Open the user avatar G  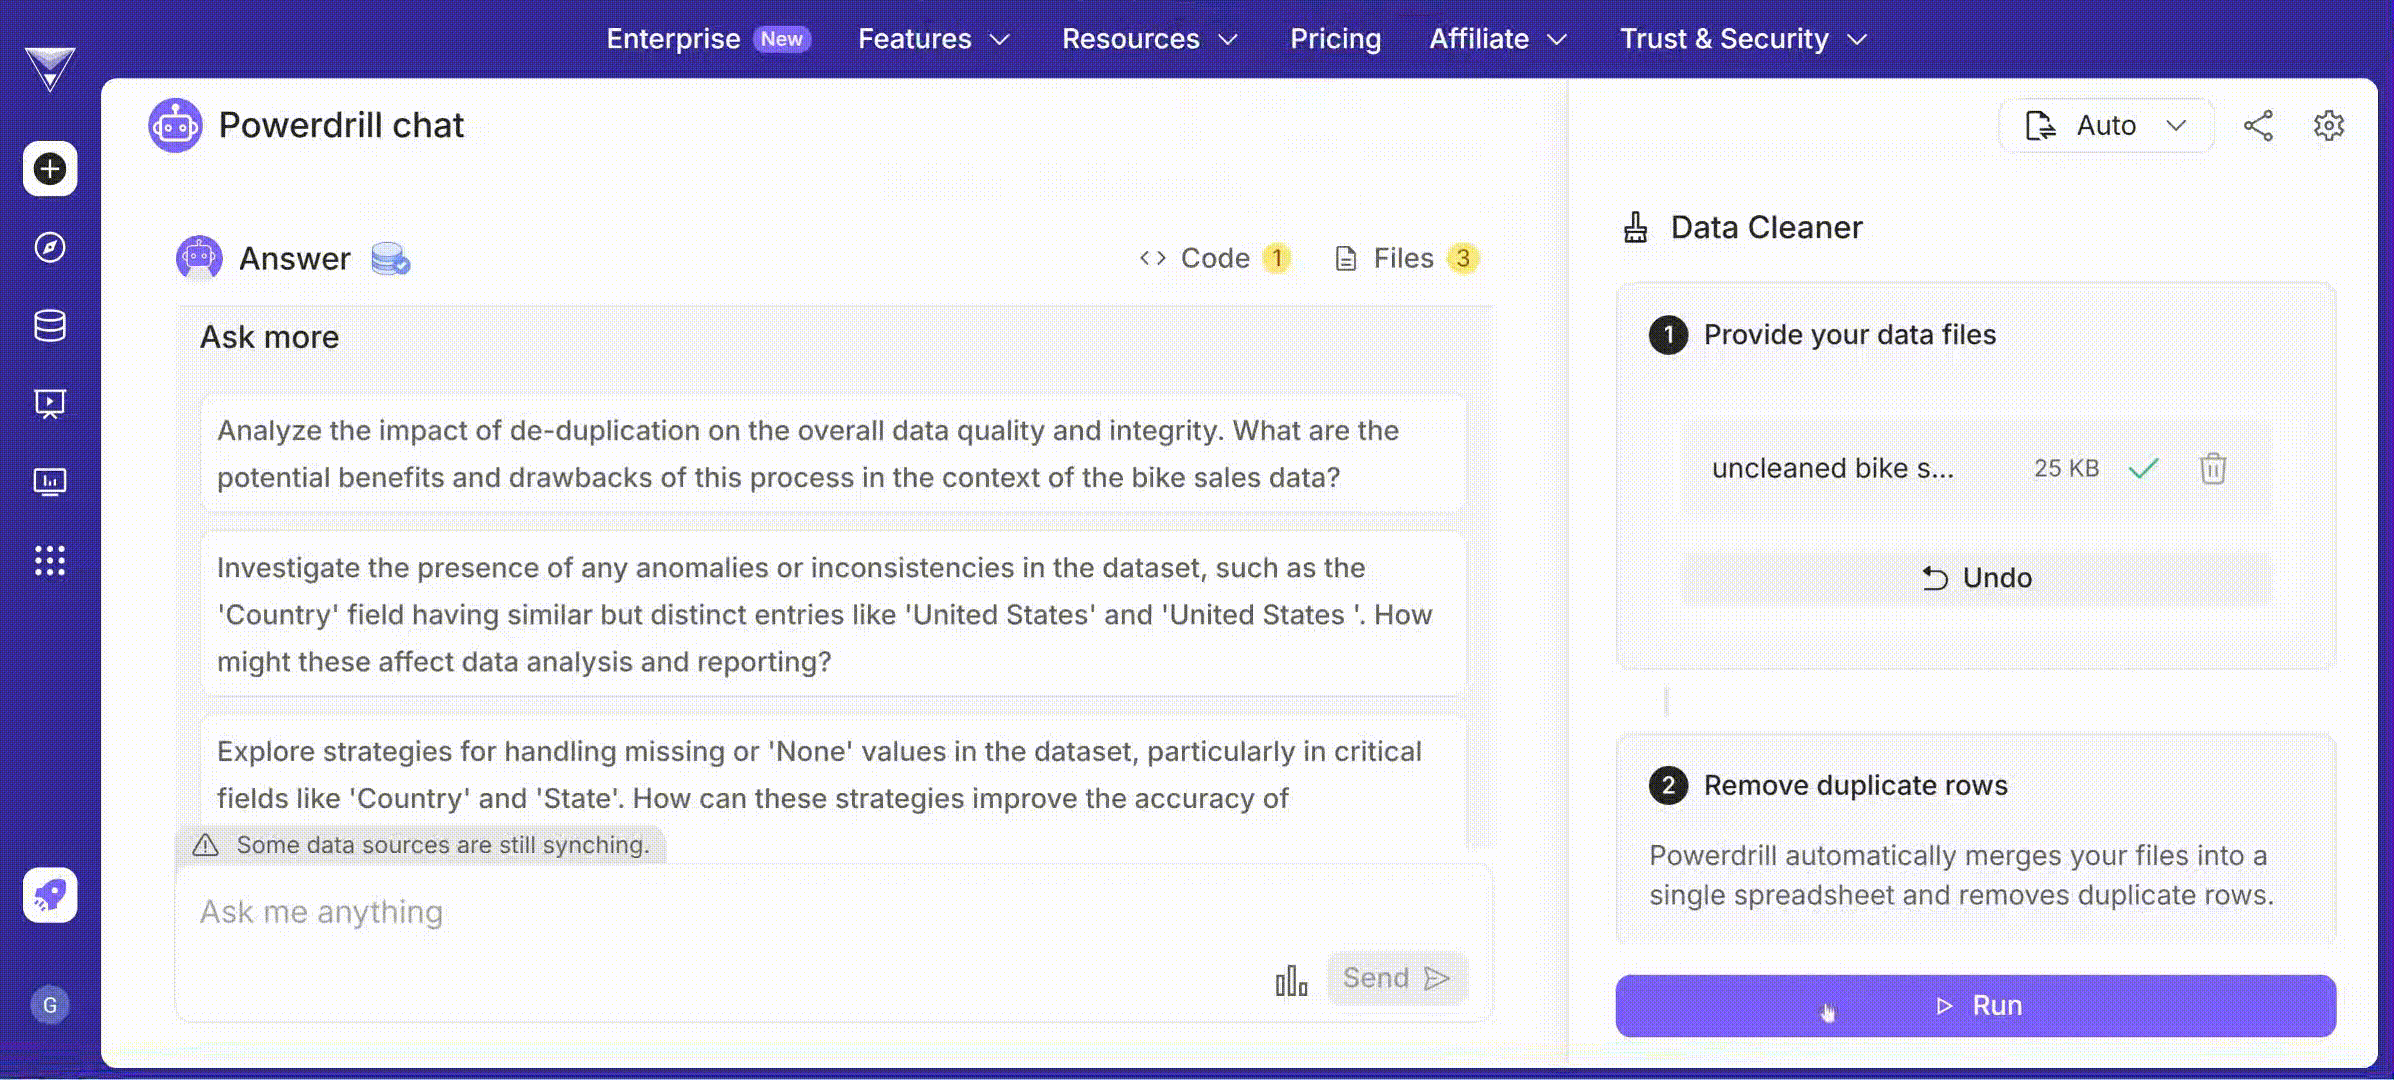tap(50, 1005)
